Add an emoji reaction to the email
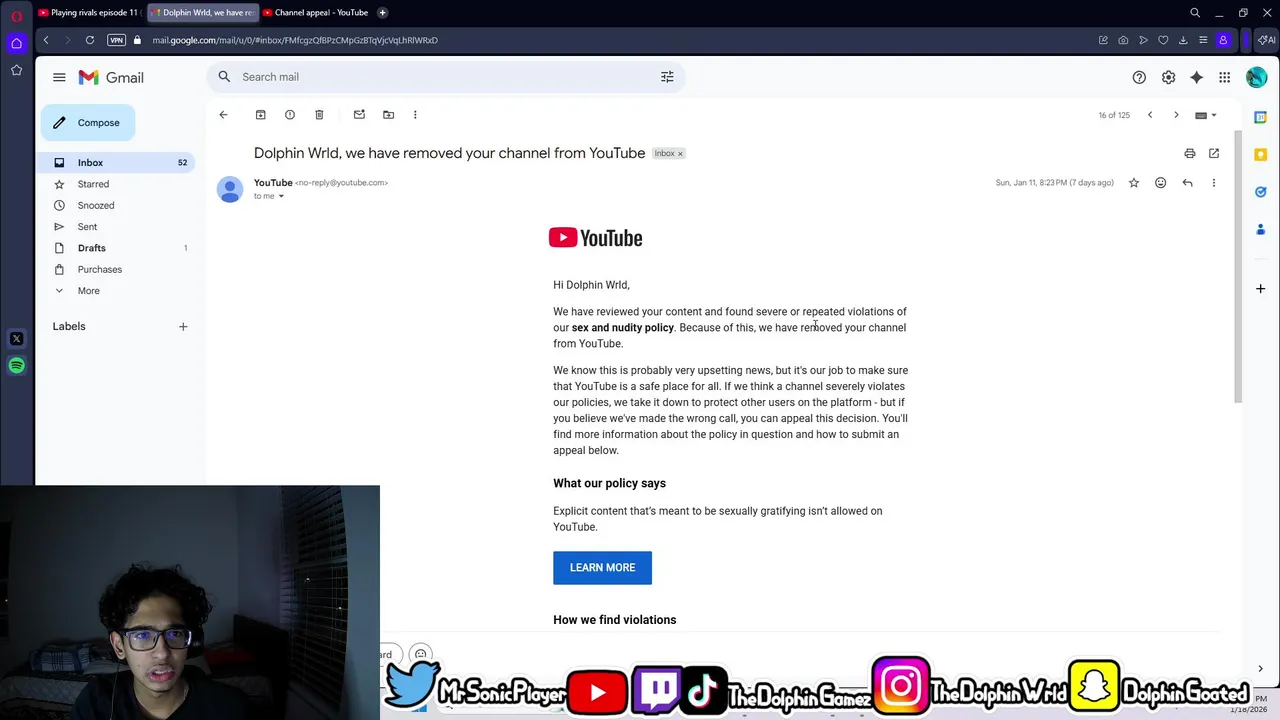The width and height of the screenshot is (1280, 720). click(1160, 183)
